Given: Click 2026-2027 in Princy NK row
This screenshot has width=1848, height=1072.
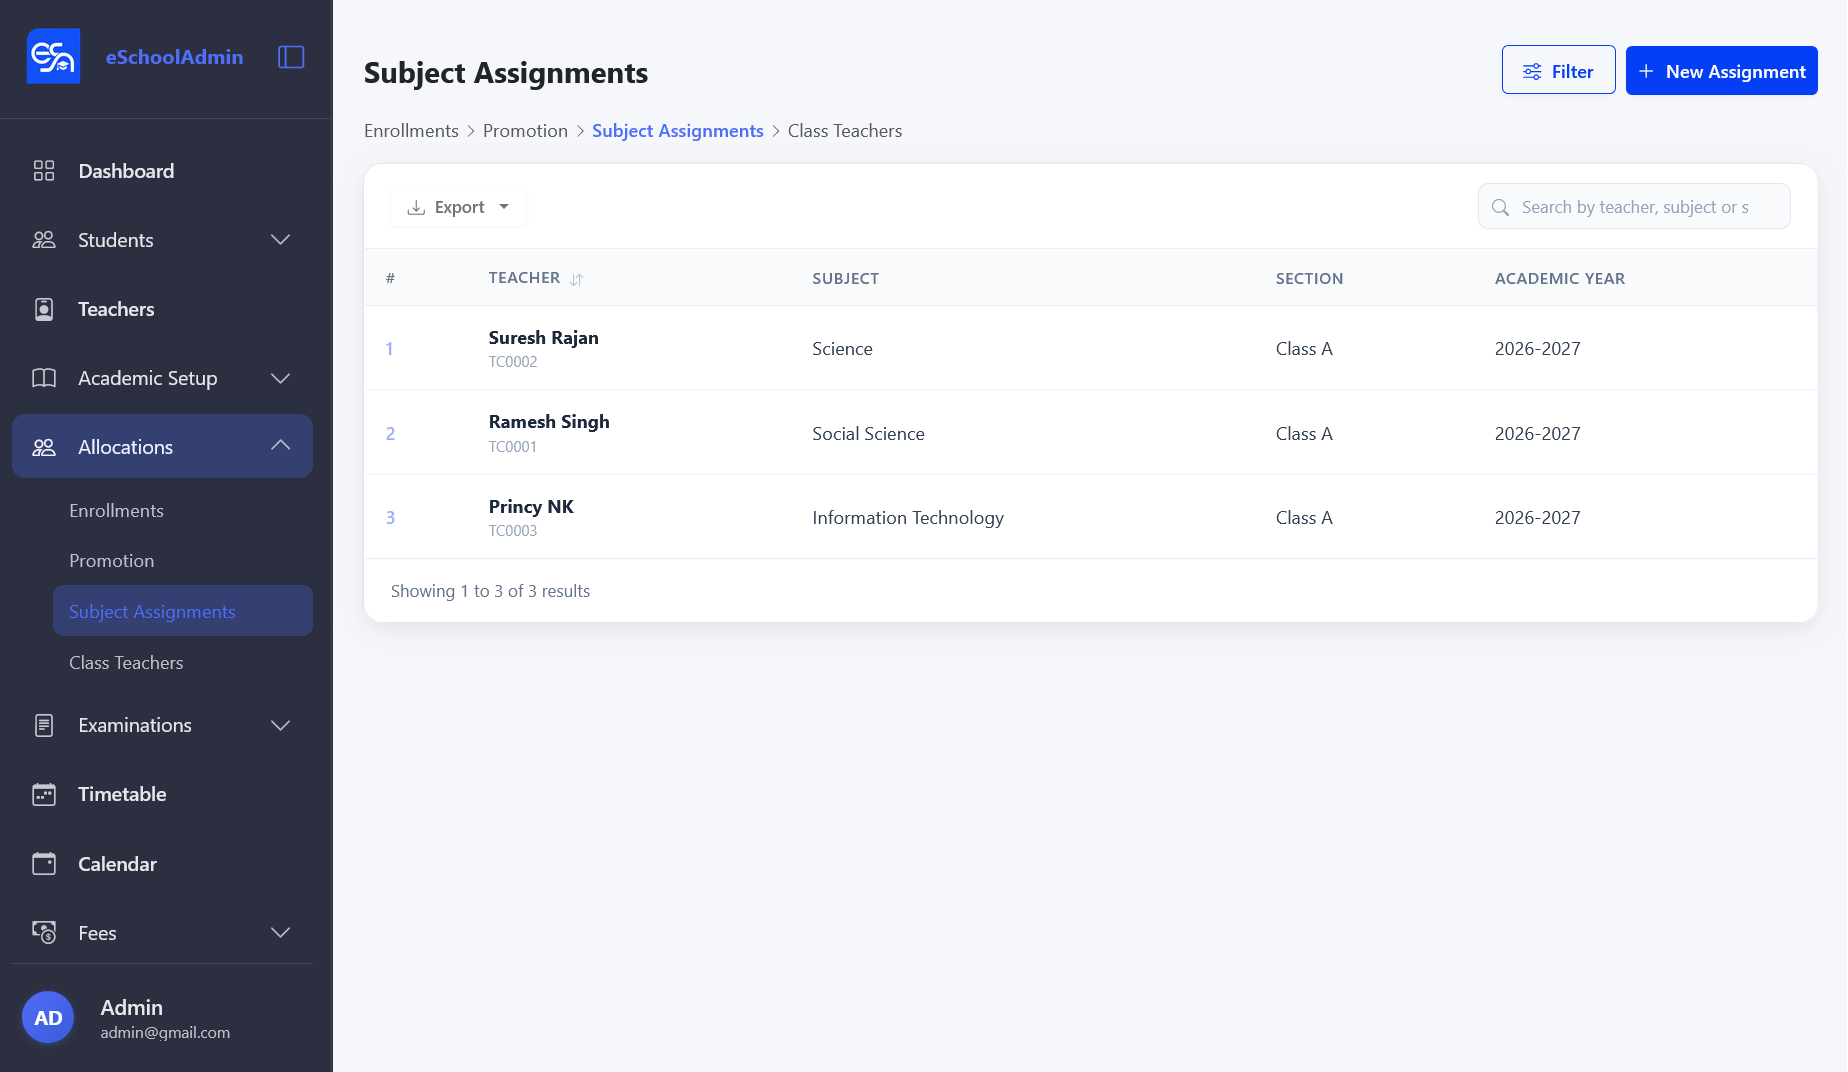Looking at the screenshot, I should [x=1537, y=517].
